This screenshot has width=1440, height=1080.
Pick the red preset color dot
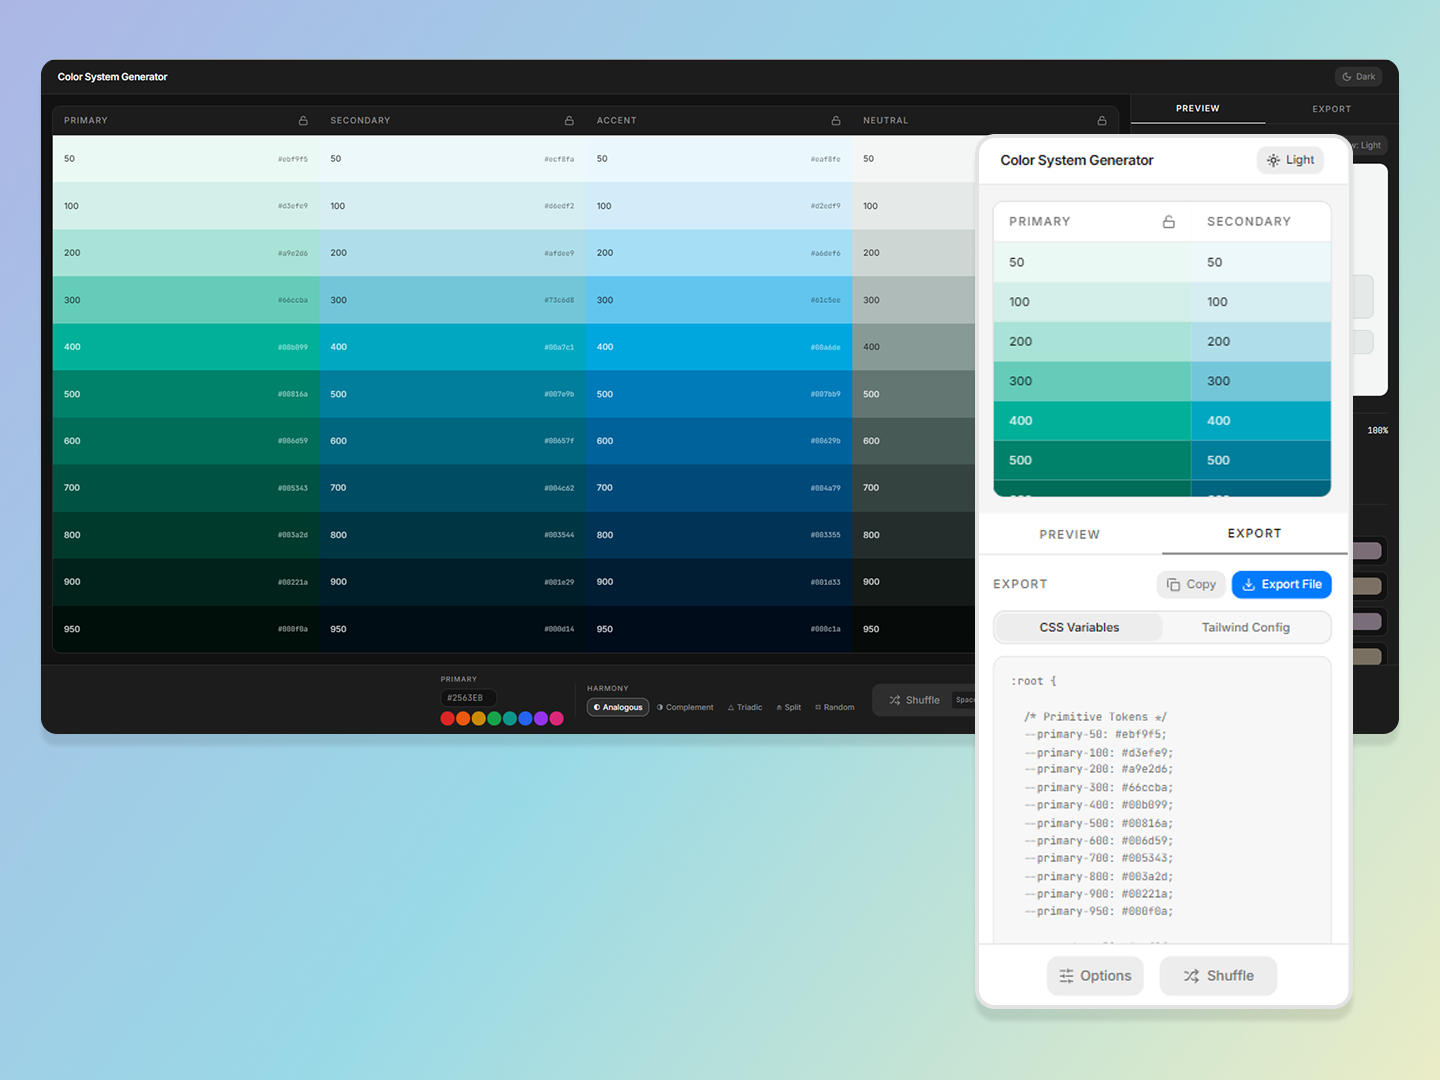click(x=448, y=719)
